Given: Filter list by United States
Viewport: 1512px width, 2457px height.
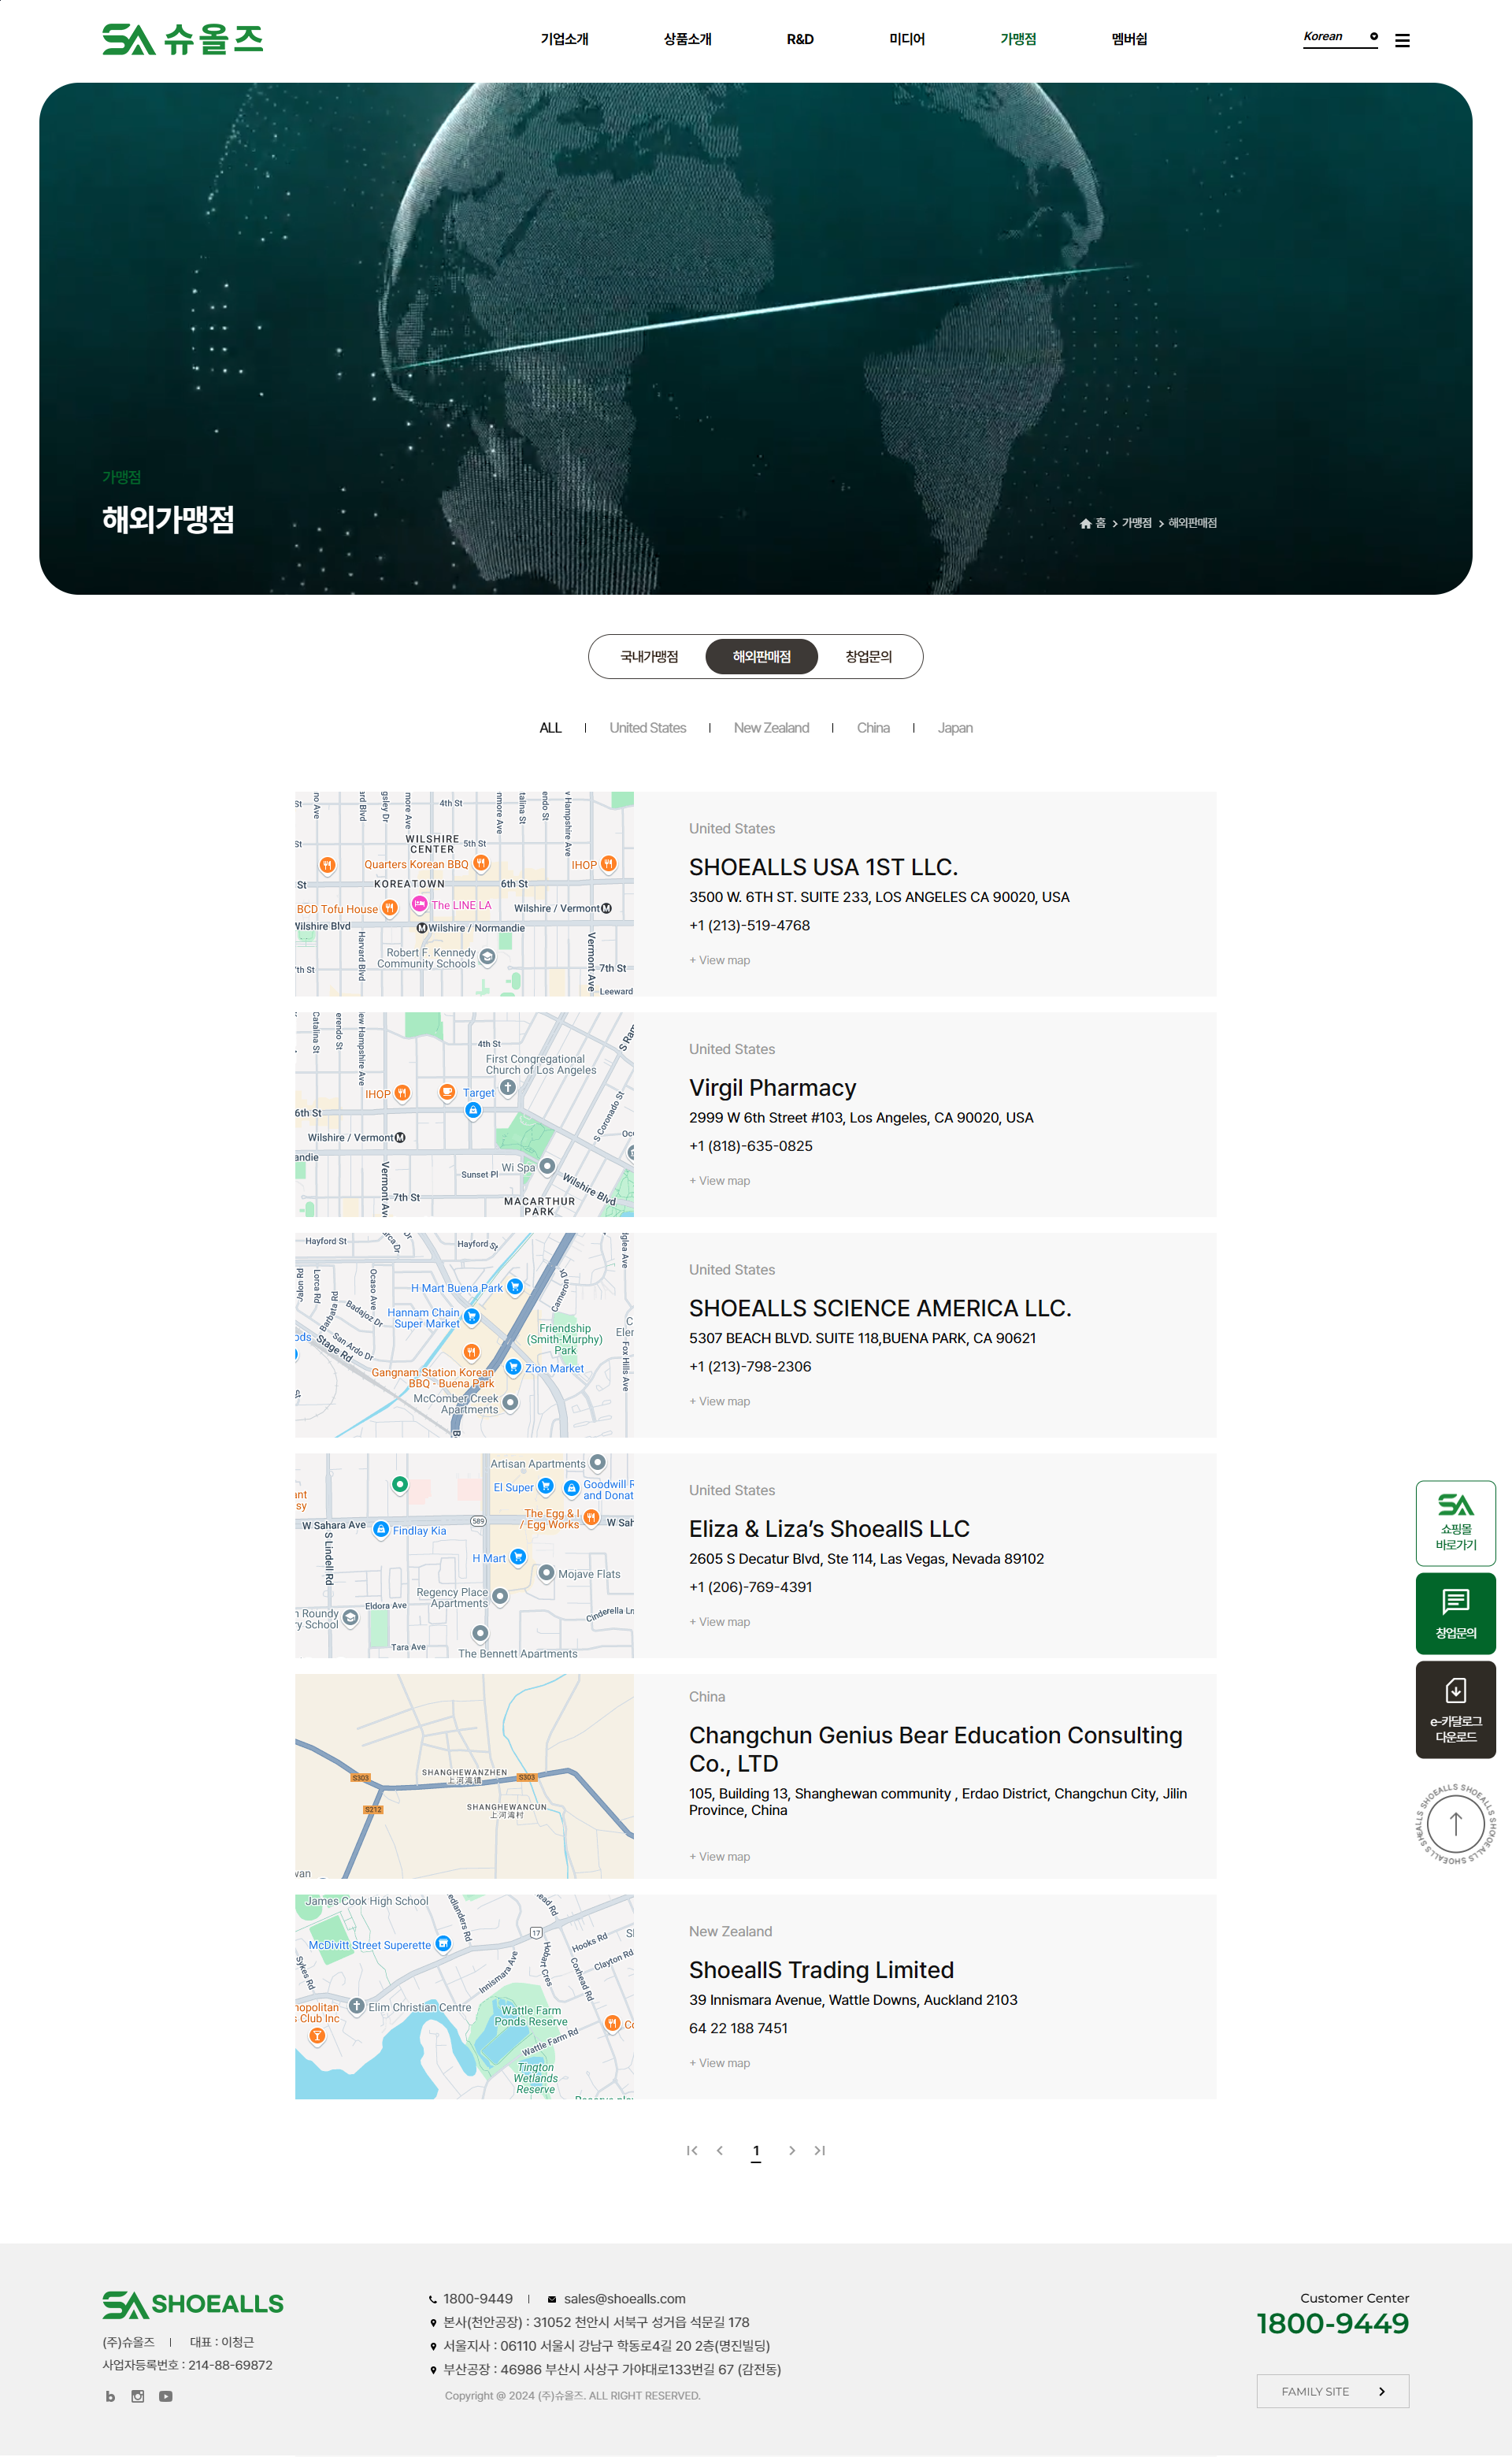Looking at the screenshot, I should pyautogui.click(x=648, y=728).
